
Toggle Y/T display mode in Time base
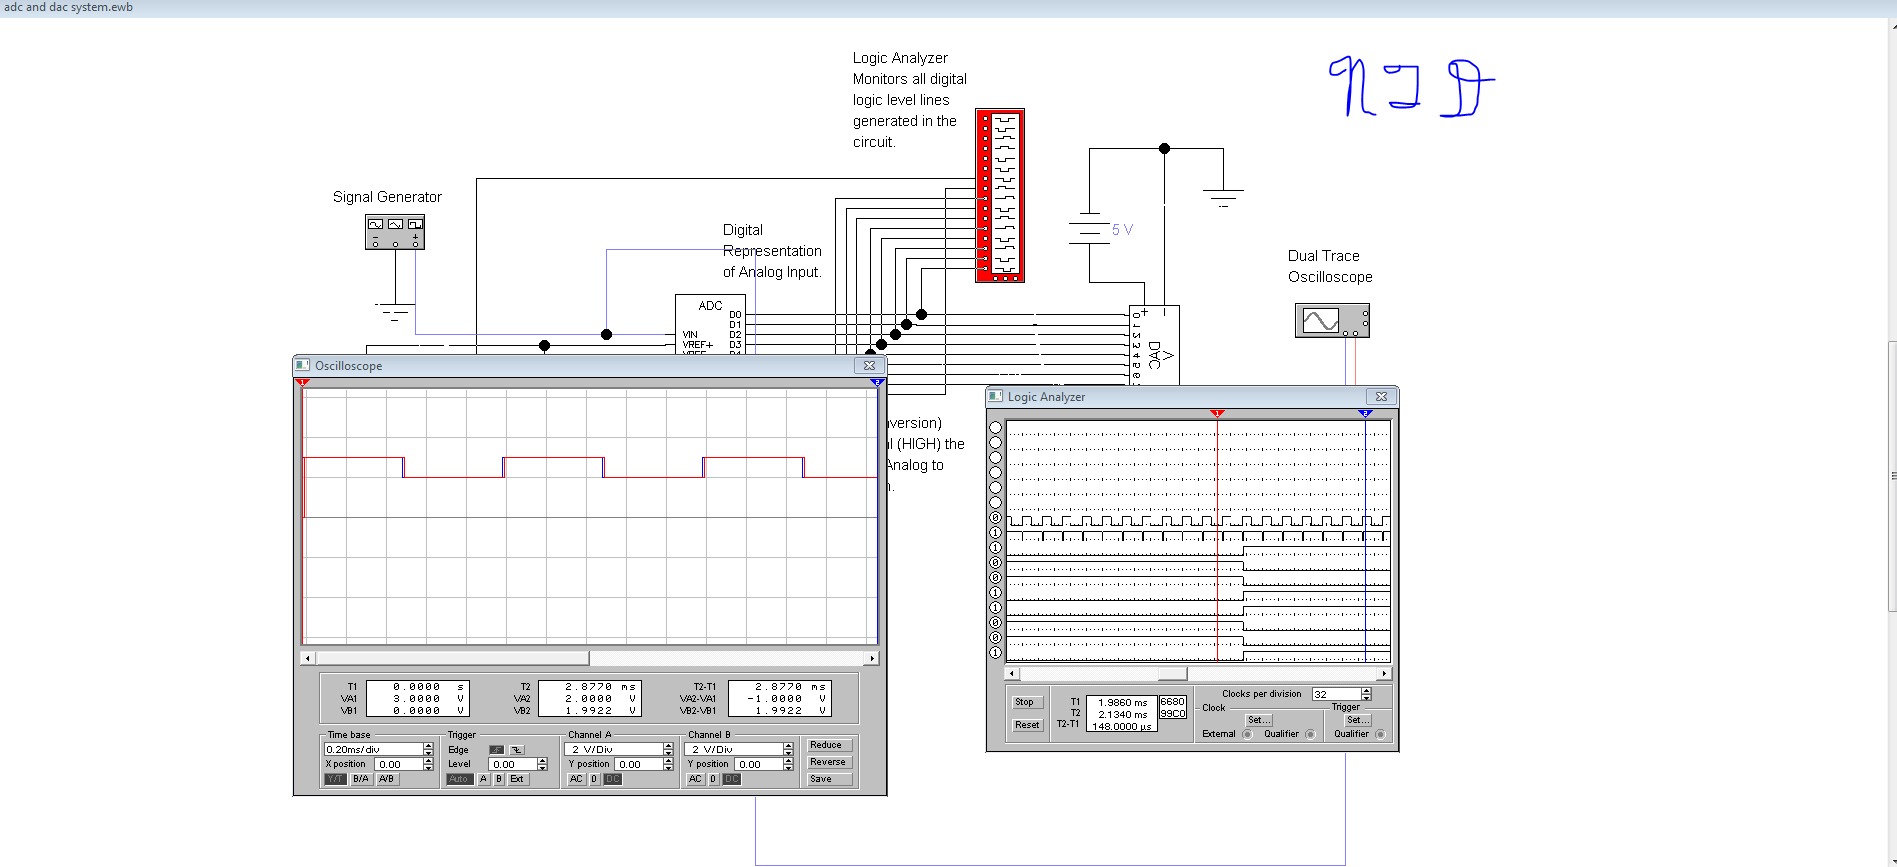(x=336, y=779)
